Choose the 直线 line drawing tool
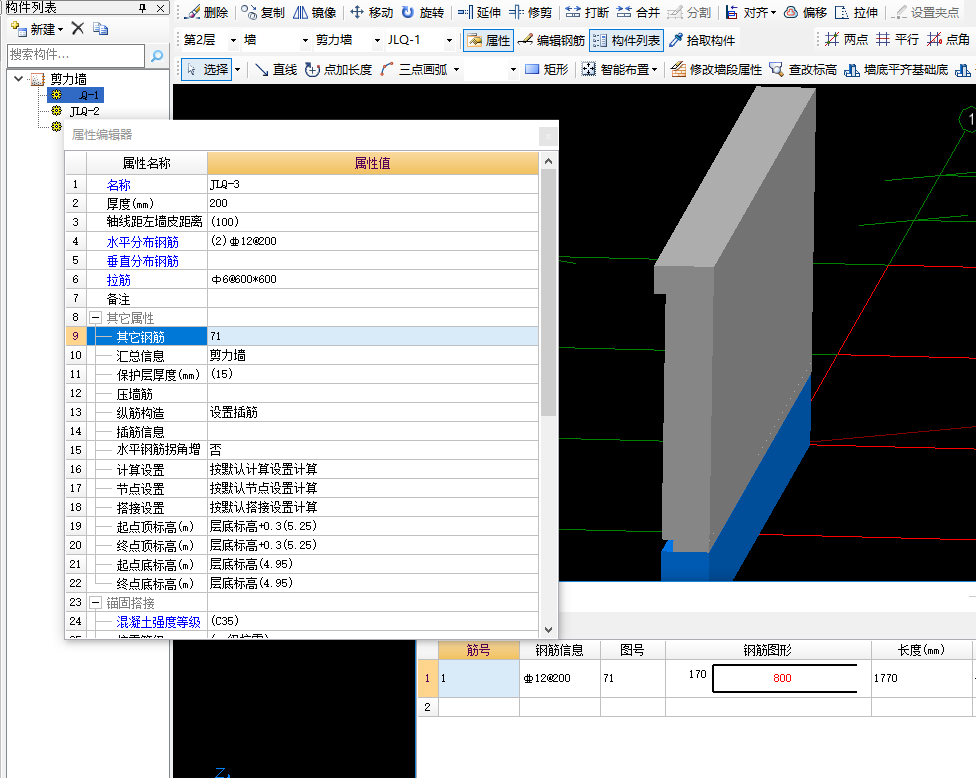 click(x=277, y=69)
